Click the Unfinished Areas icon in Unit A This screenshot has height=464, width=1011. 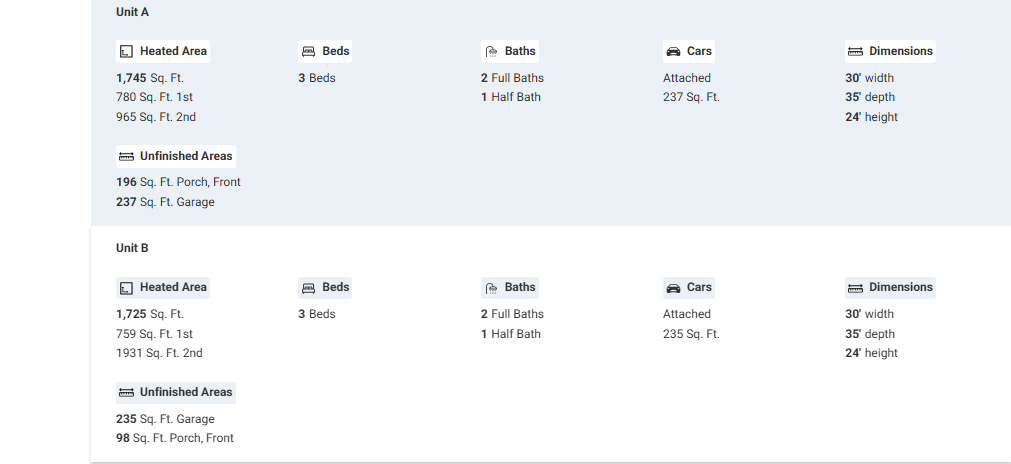point(126,157)
